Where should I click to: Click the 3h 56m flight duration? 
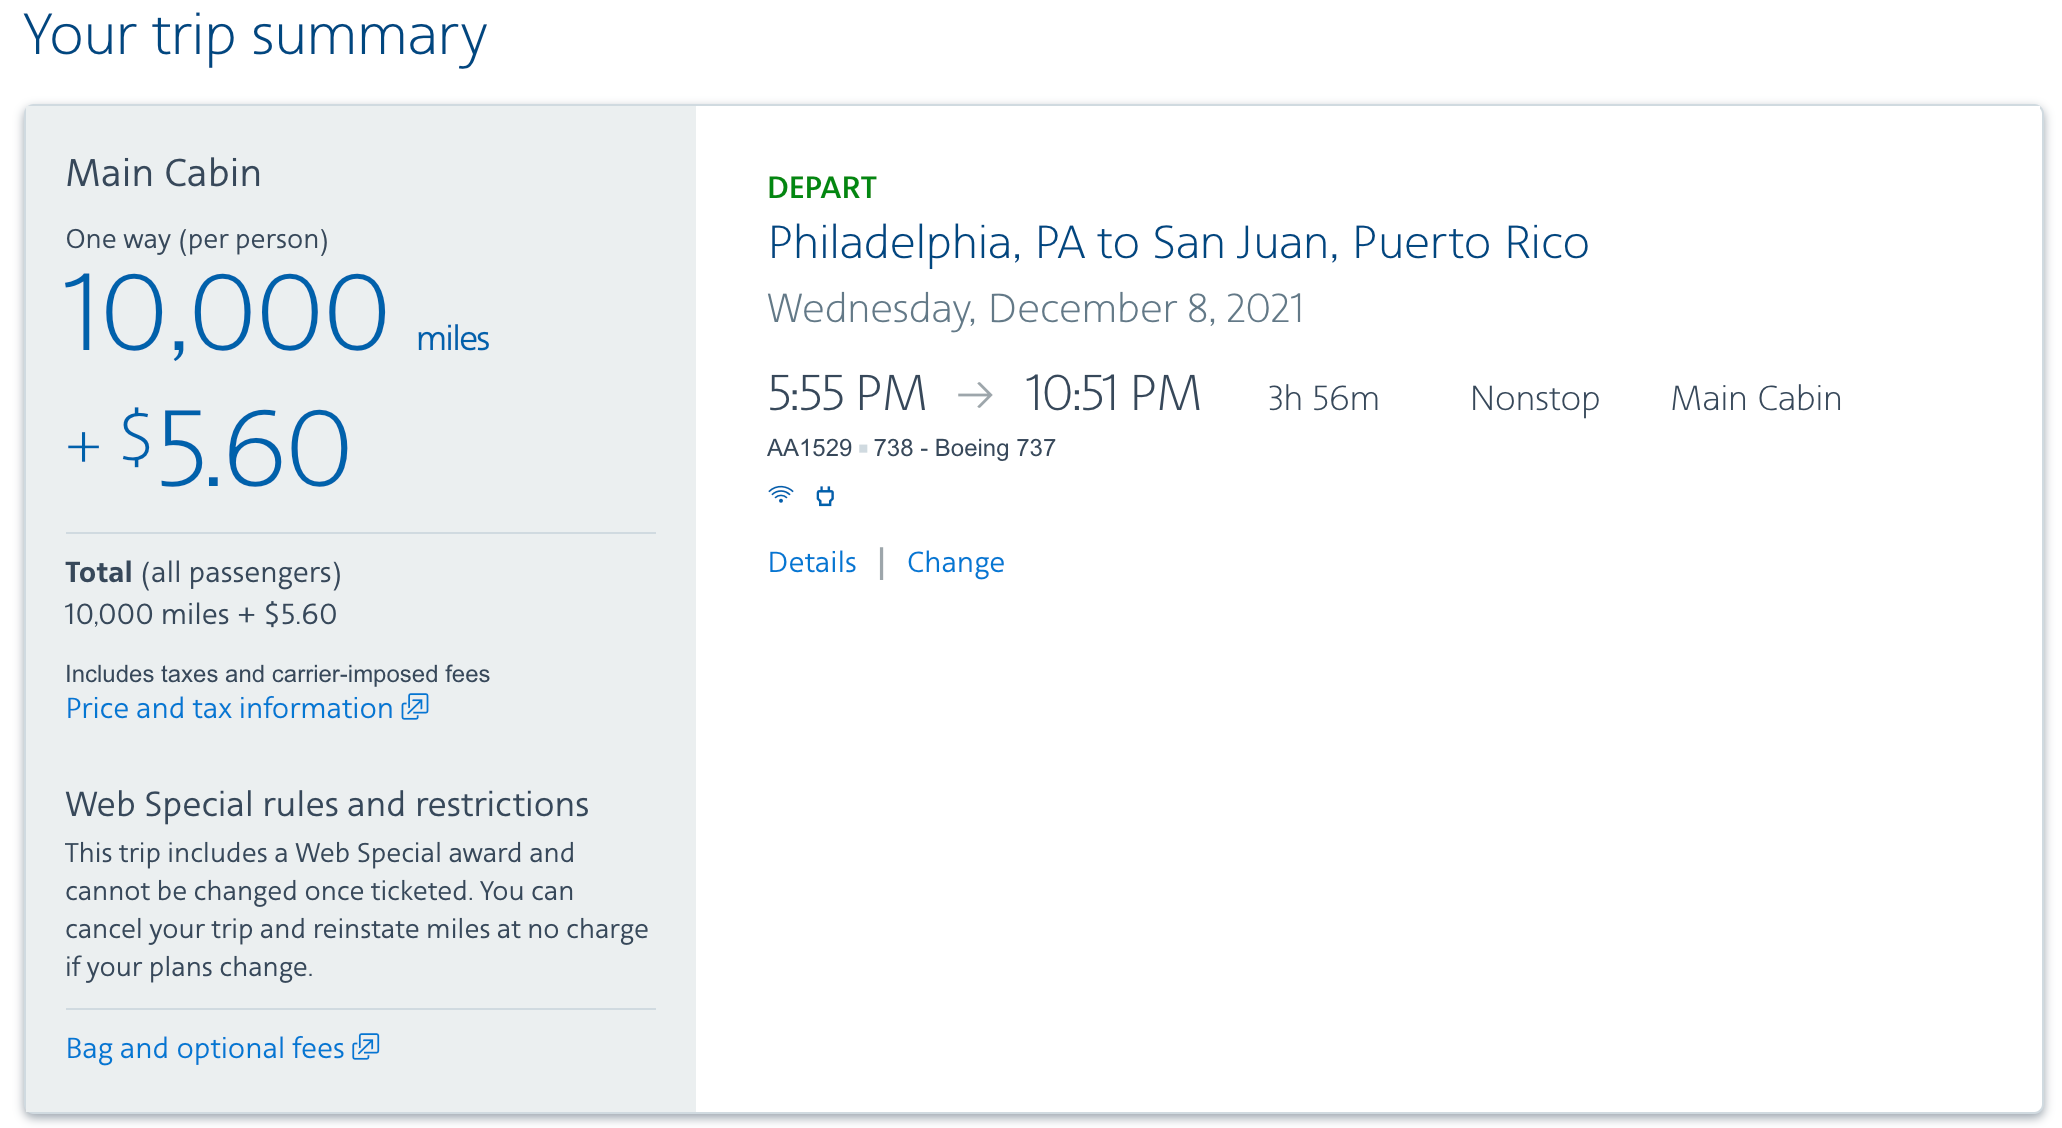1322,398
